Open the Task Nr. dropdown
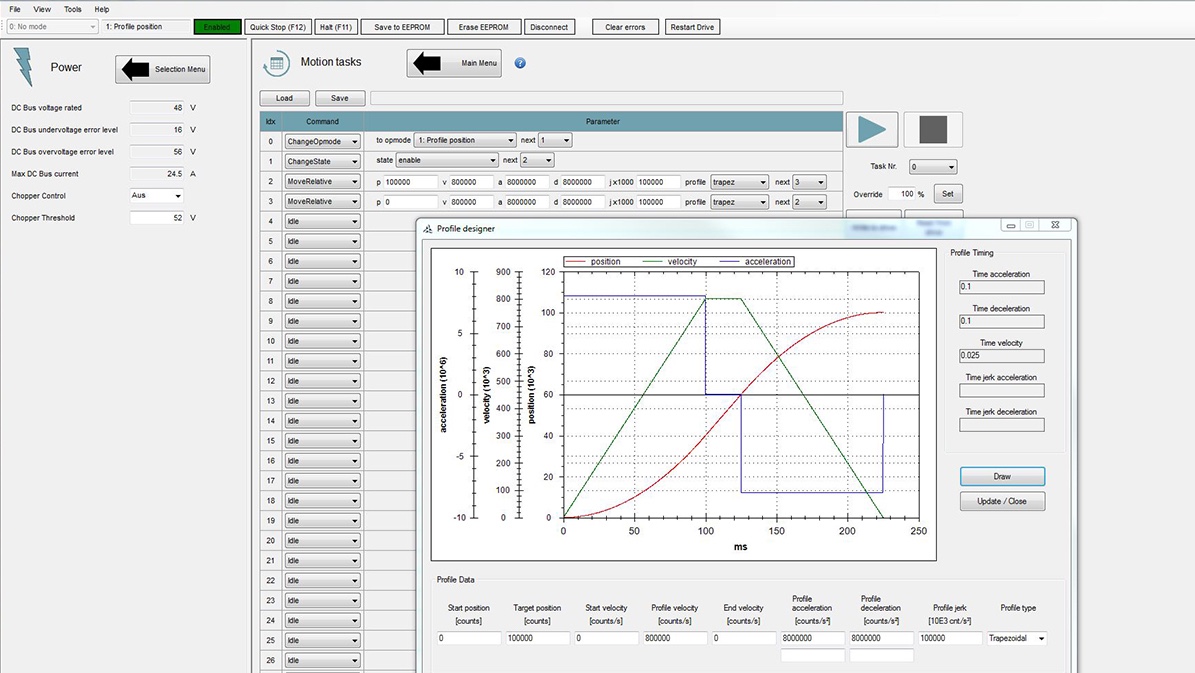 [933, 167]
